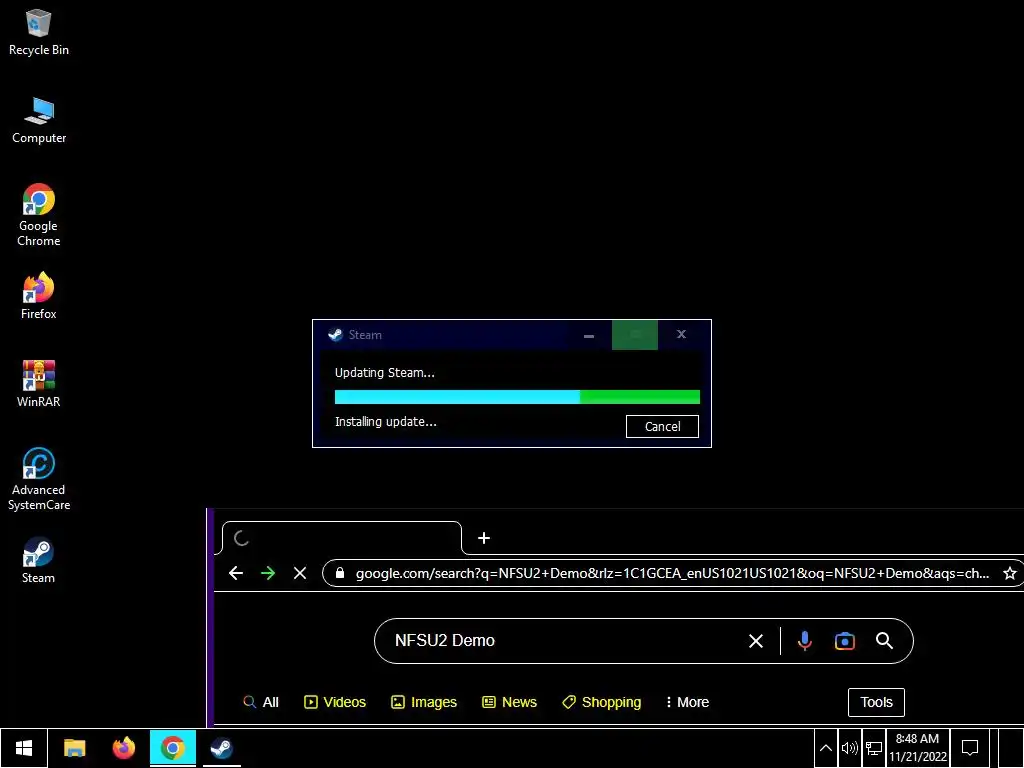Switch to the Images results tab
Viewport: 1024px width, 768px height.
[x=424, y=702]
